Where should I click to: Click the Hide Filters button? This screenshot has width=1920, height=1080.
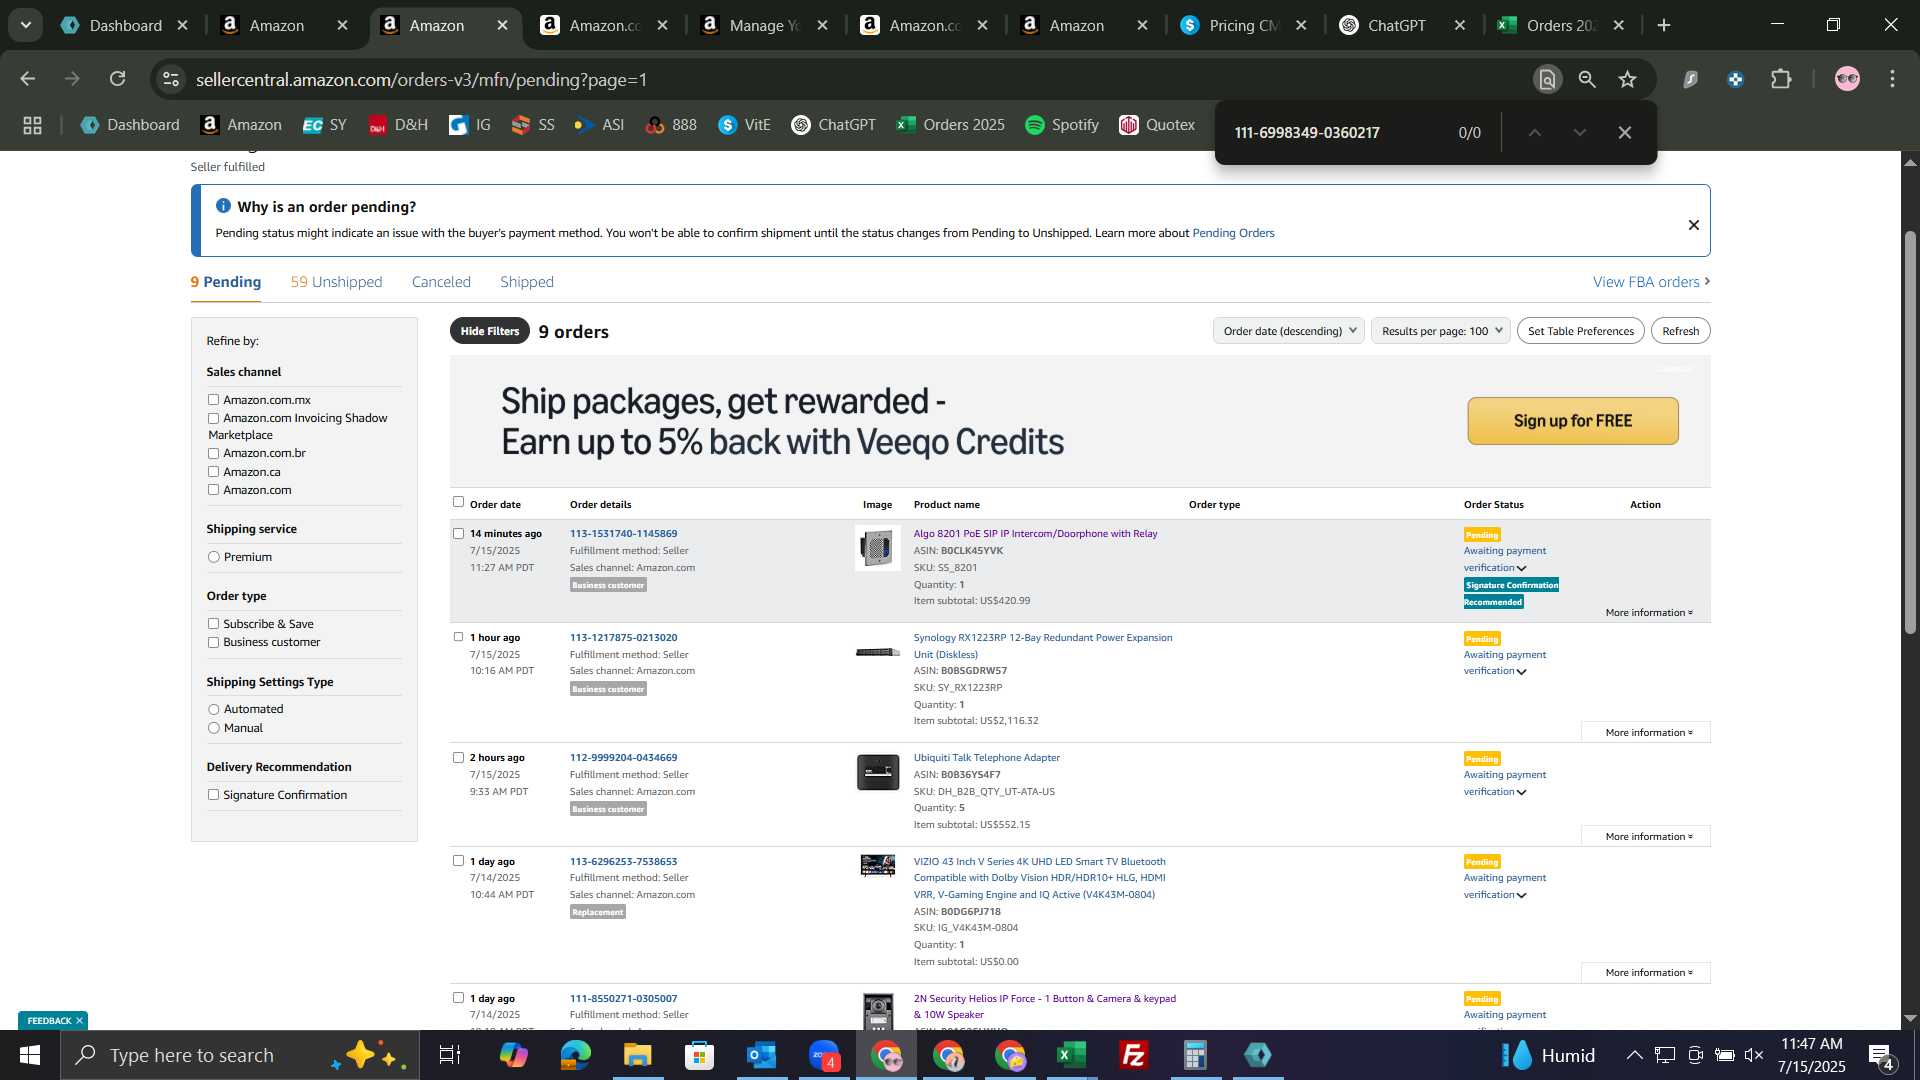click(x=490, y=331)
